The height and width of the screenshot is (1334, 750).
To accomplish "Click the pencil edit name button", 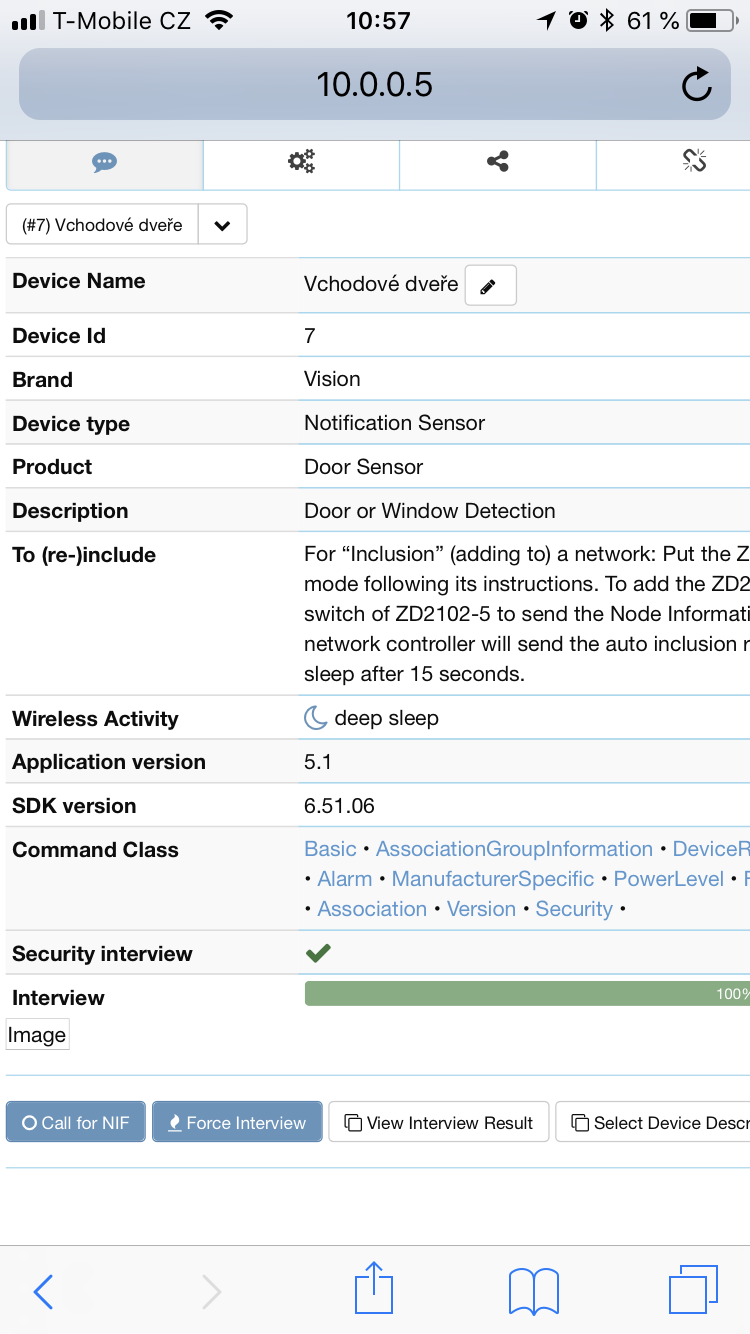I will pos(490,286).
